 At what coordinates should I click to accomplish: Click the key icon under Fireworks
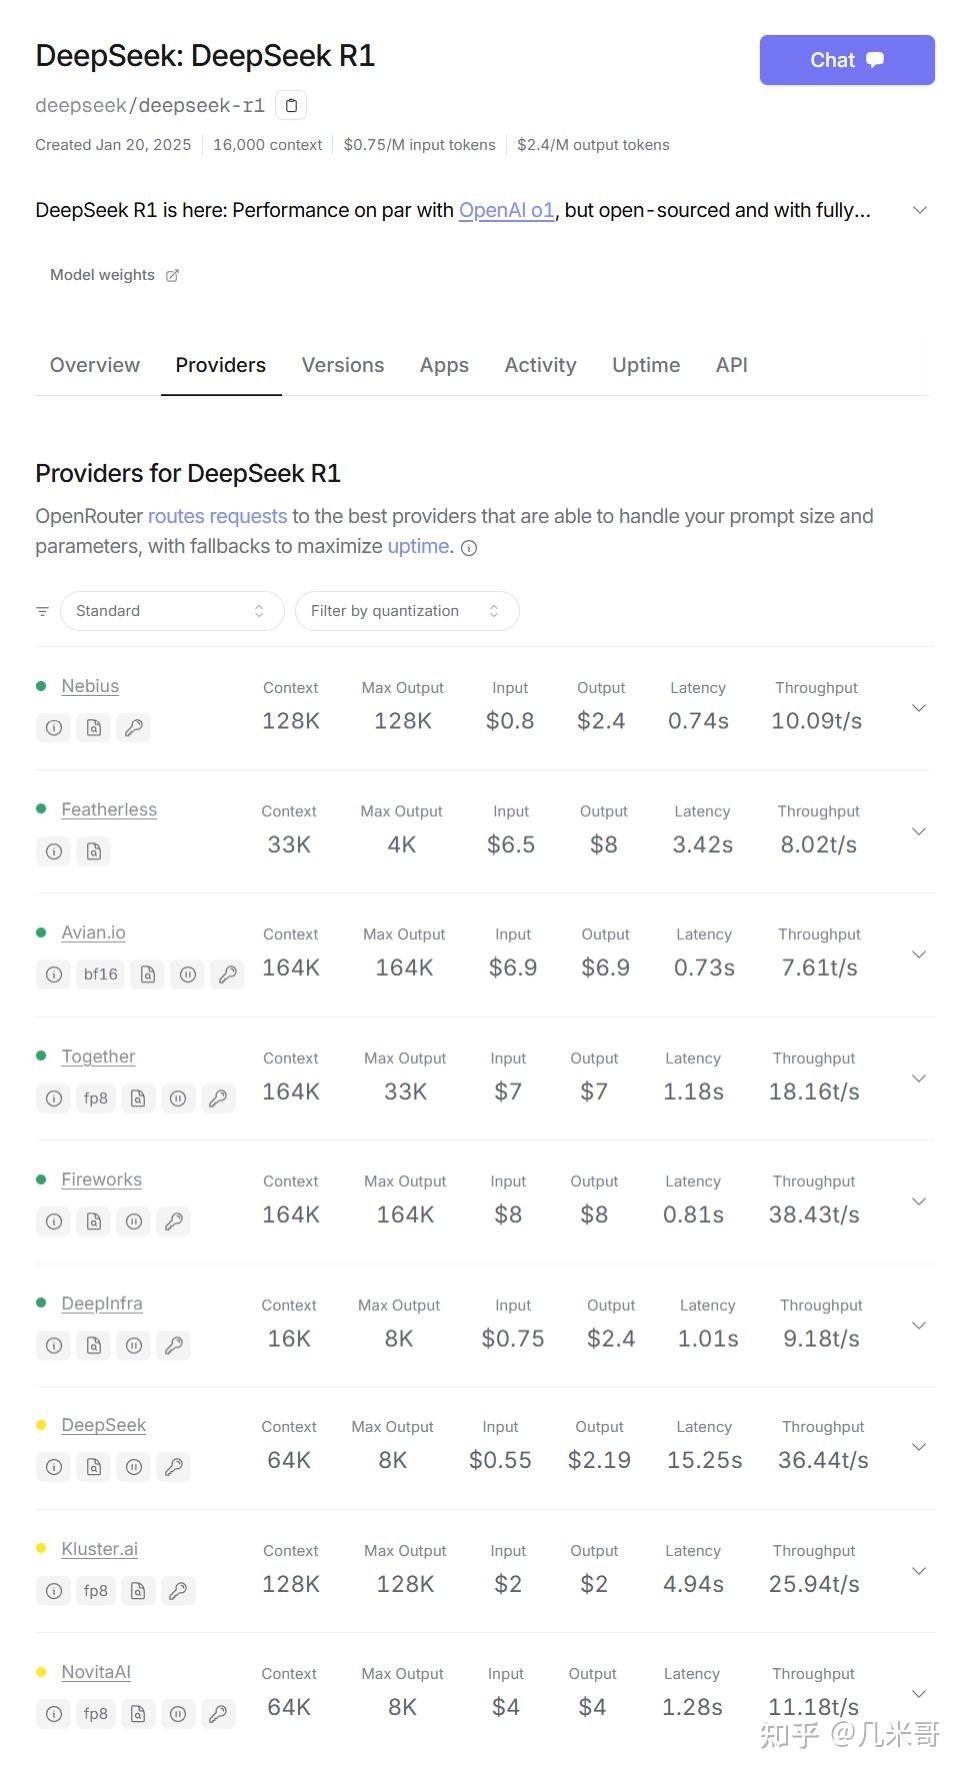pyautogui.click(x=174, y=1221)
